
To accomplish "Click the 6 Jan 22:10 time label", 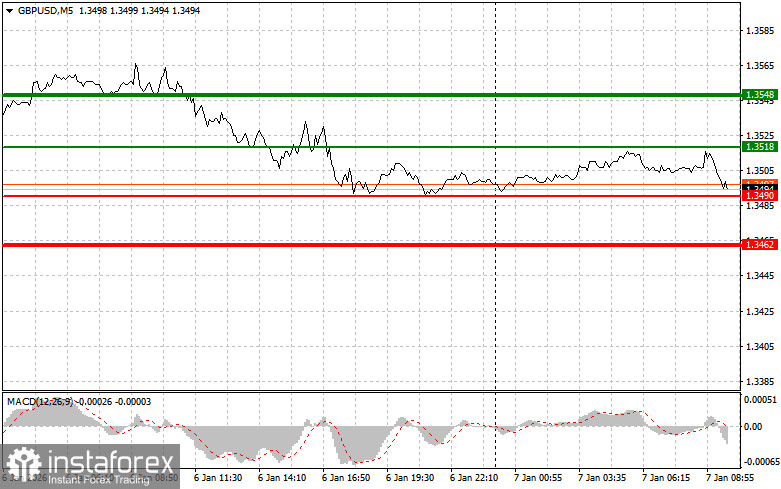I will (474, 478).
